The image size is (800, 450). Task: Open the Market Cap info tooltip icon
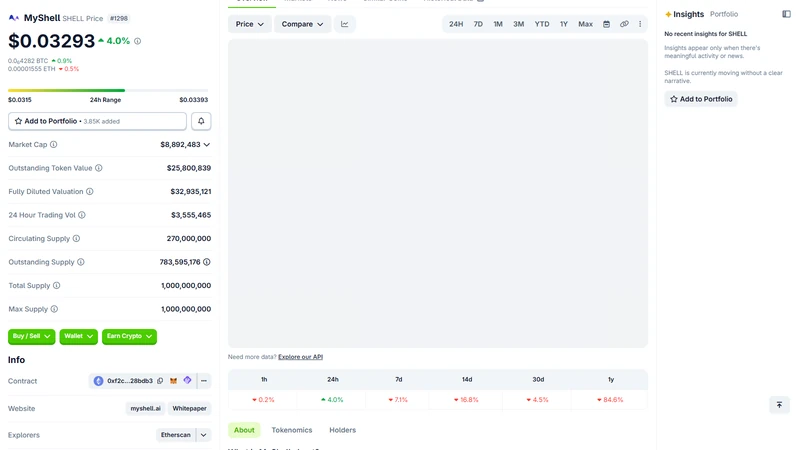pyautogui.click(x=54, y=144)
